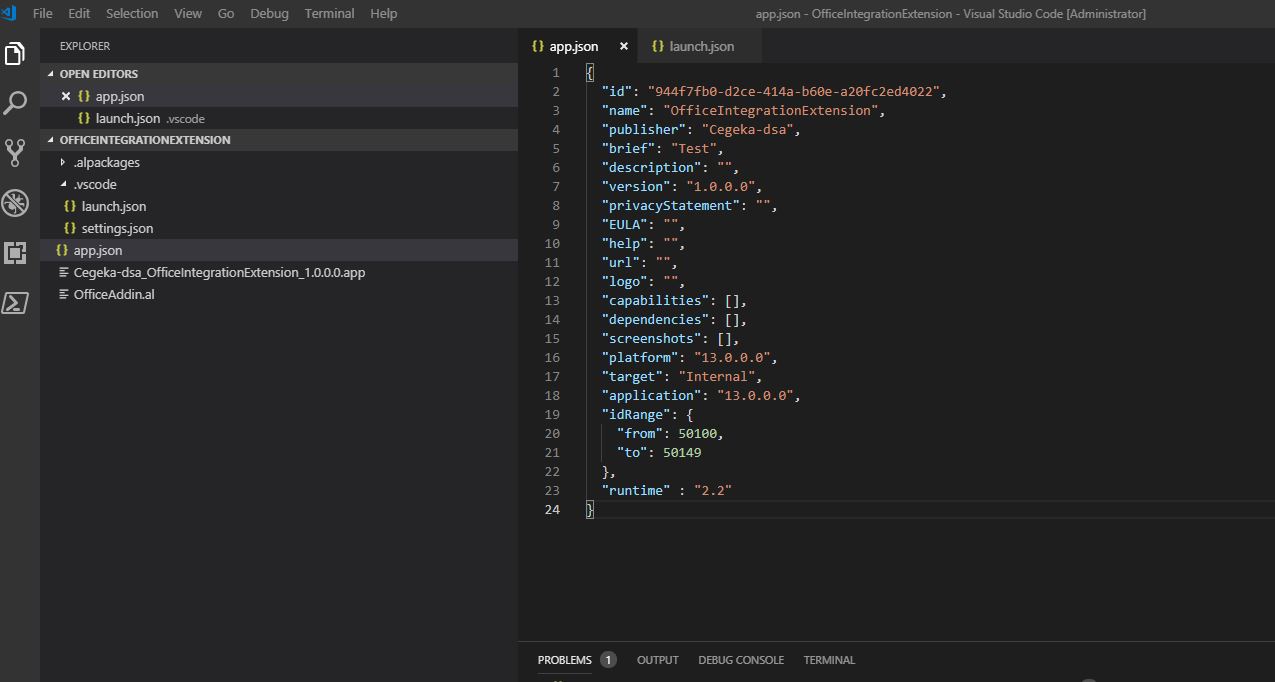The image size is (1275, 682).
Task: Close app.json from OPEN EDITORS list
Action: coord(65,96)
